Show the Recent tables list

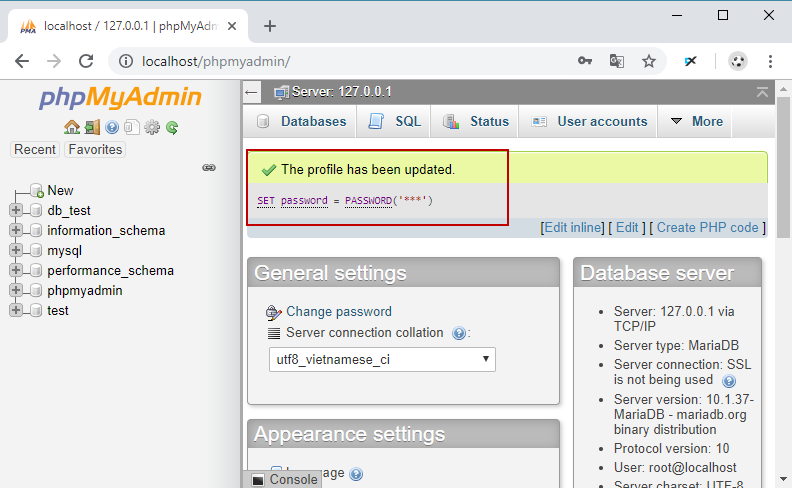35,150
